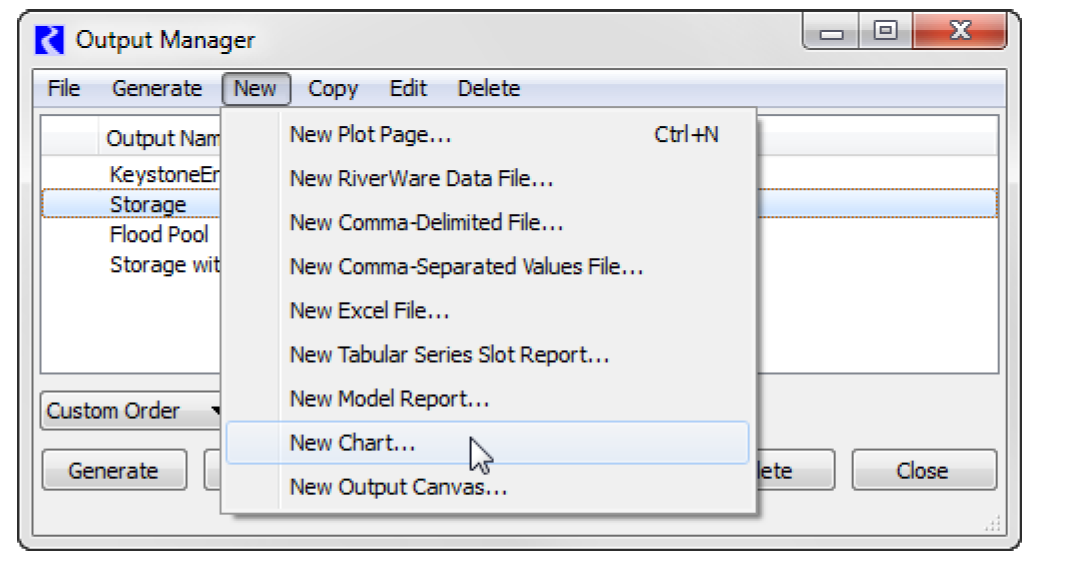This screenshot has height=564, width=1071.
Task: Select New Output Canvas item
Action: 398,487
